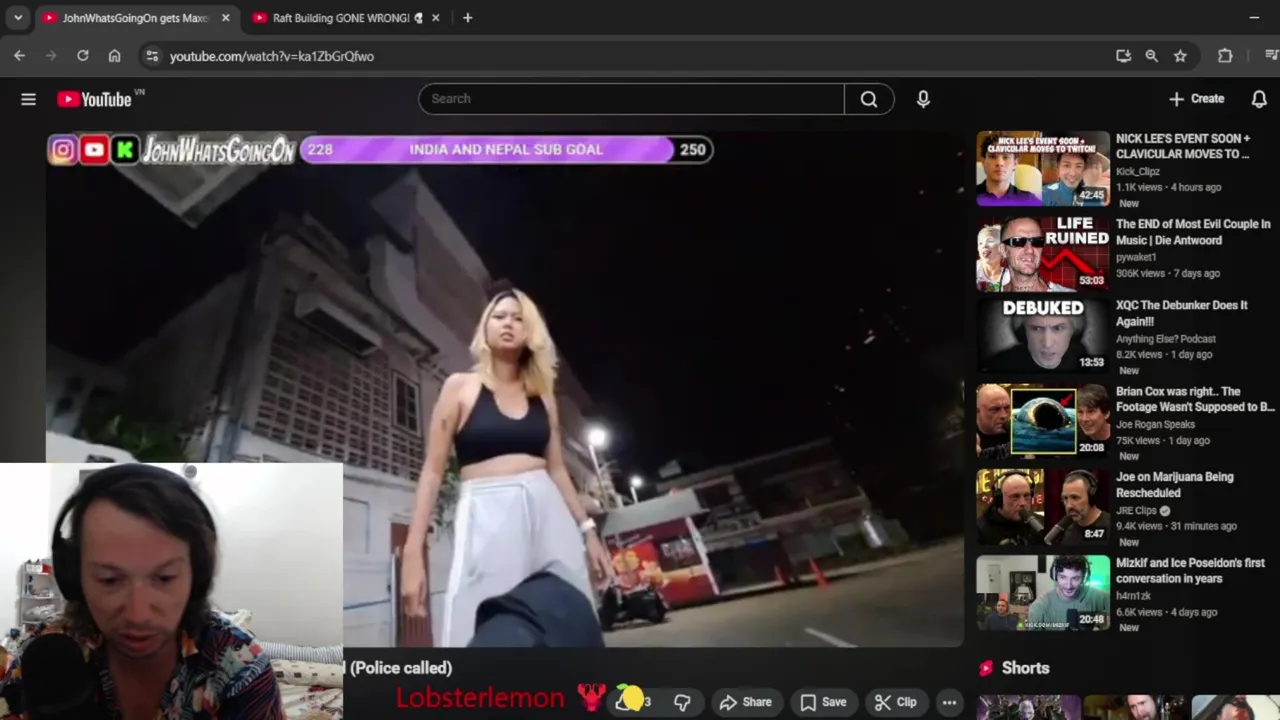Screen dimensions: 1280x720
Task: Click the main video player
Action: click(505, 390)
